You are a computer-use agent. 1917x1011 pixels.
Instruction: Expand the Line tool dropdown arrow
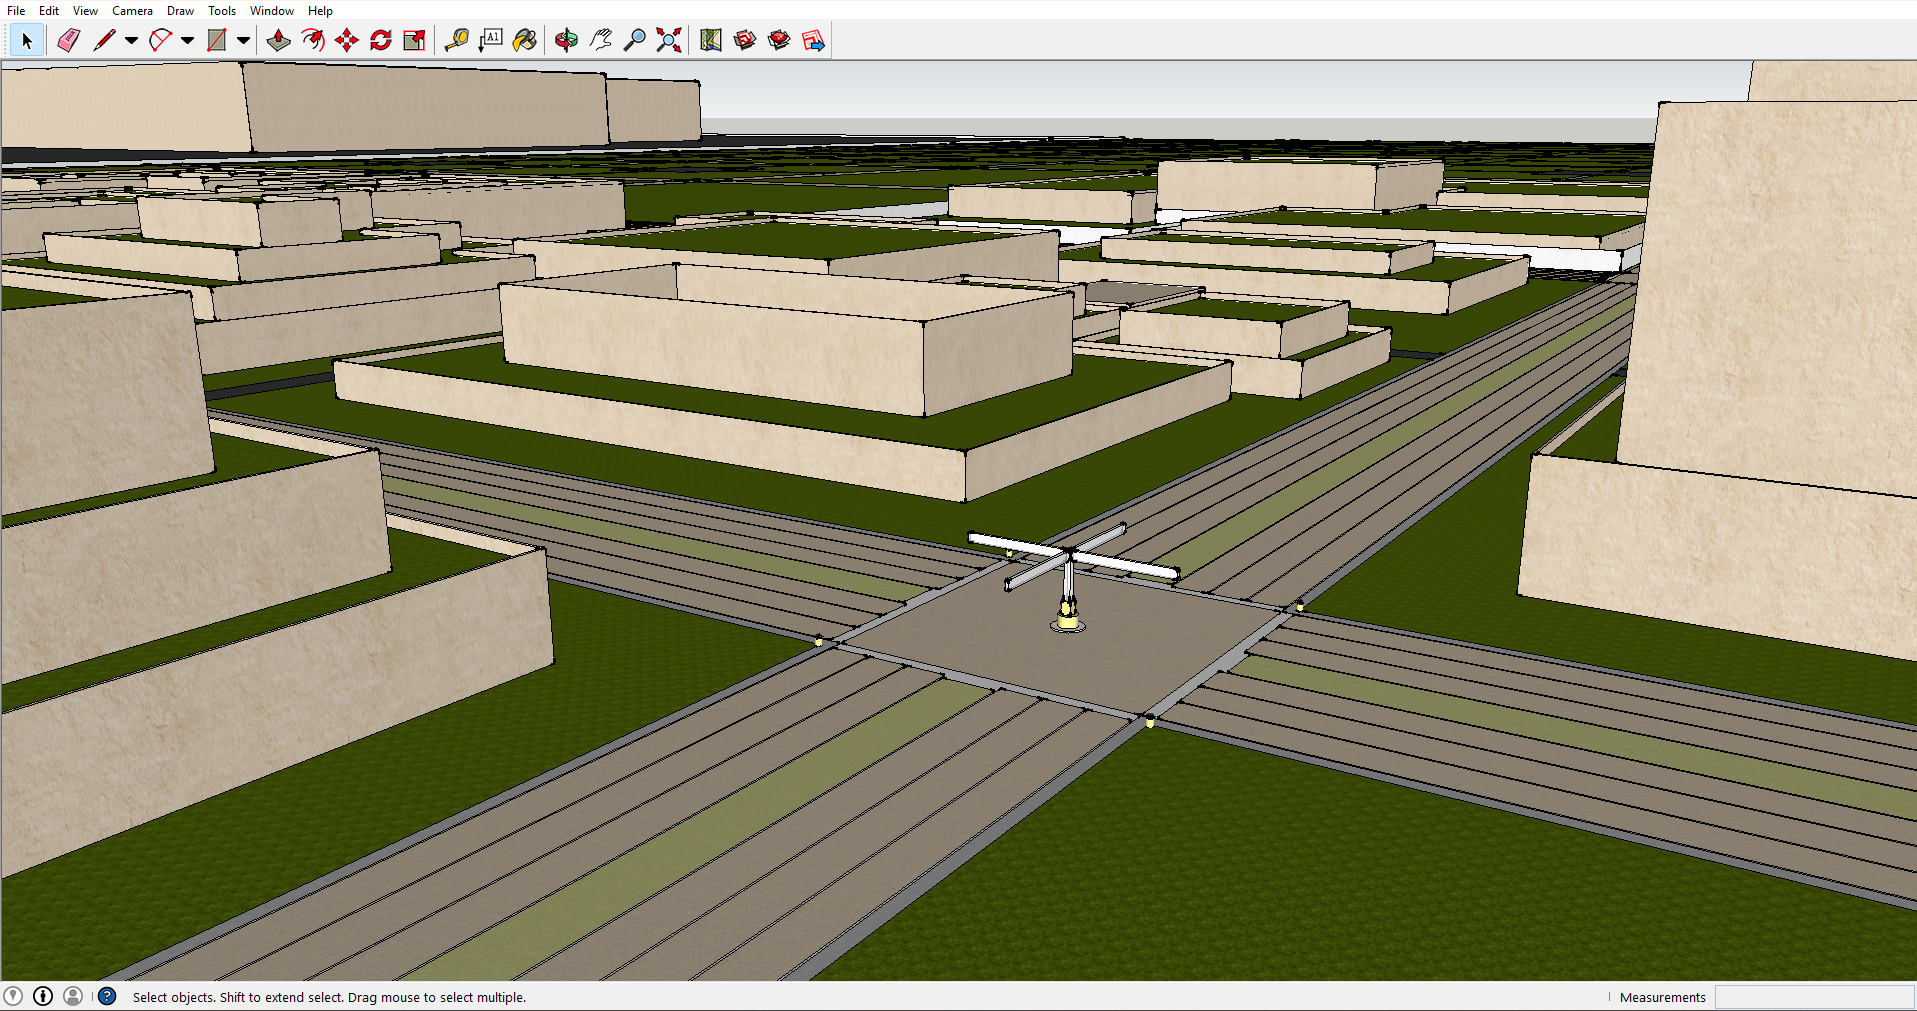tap(131, 41)
